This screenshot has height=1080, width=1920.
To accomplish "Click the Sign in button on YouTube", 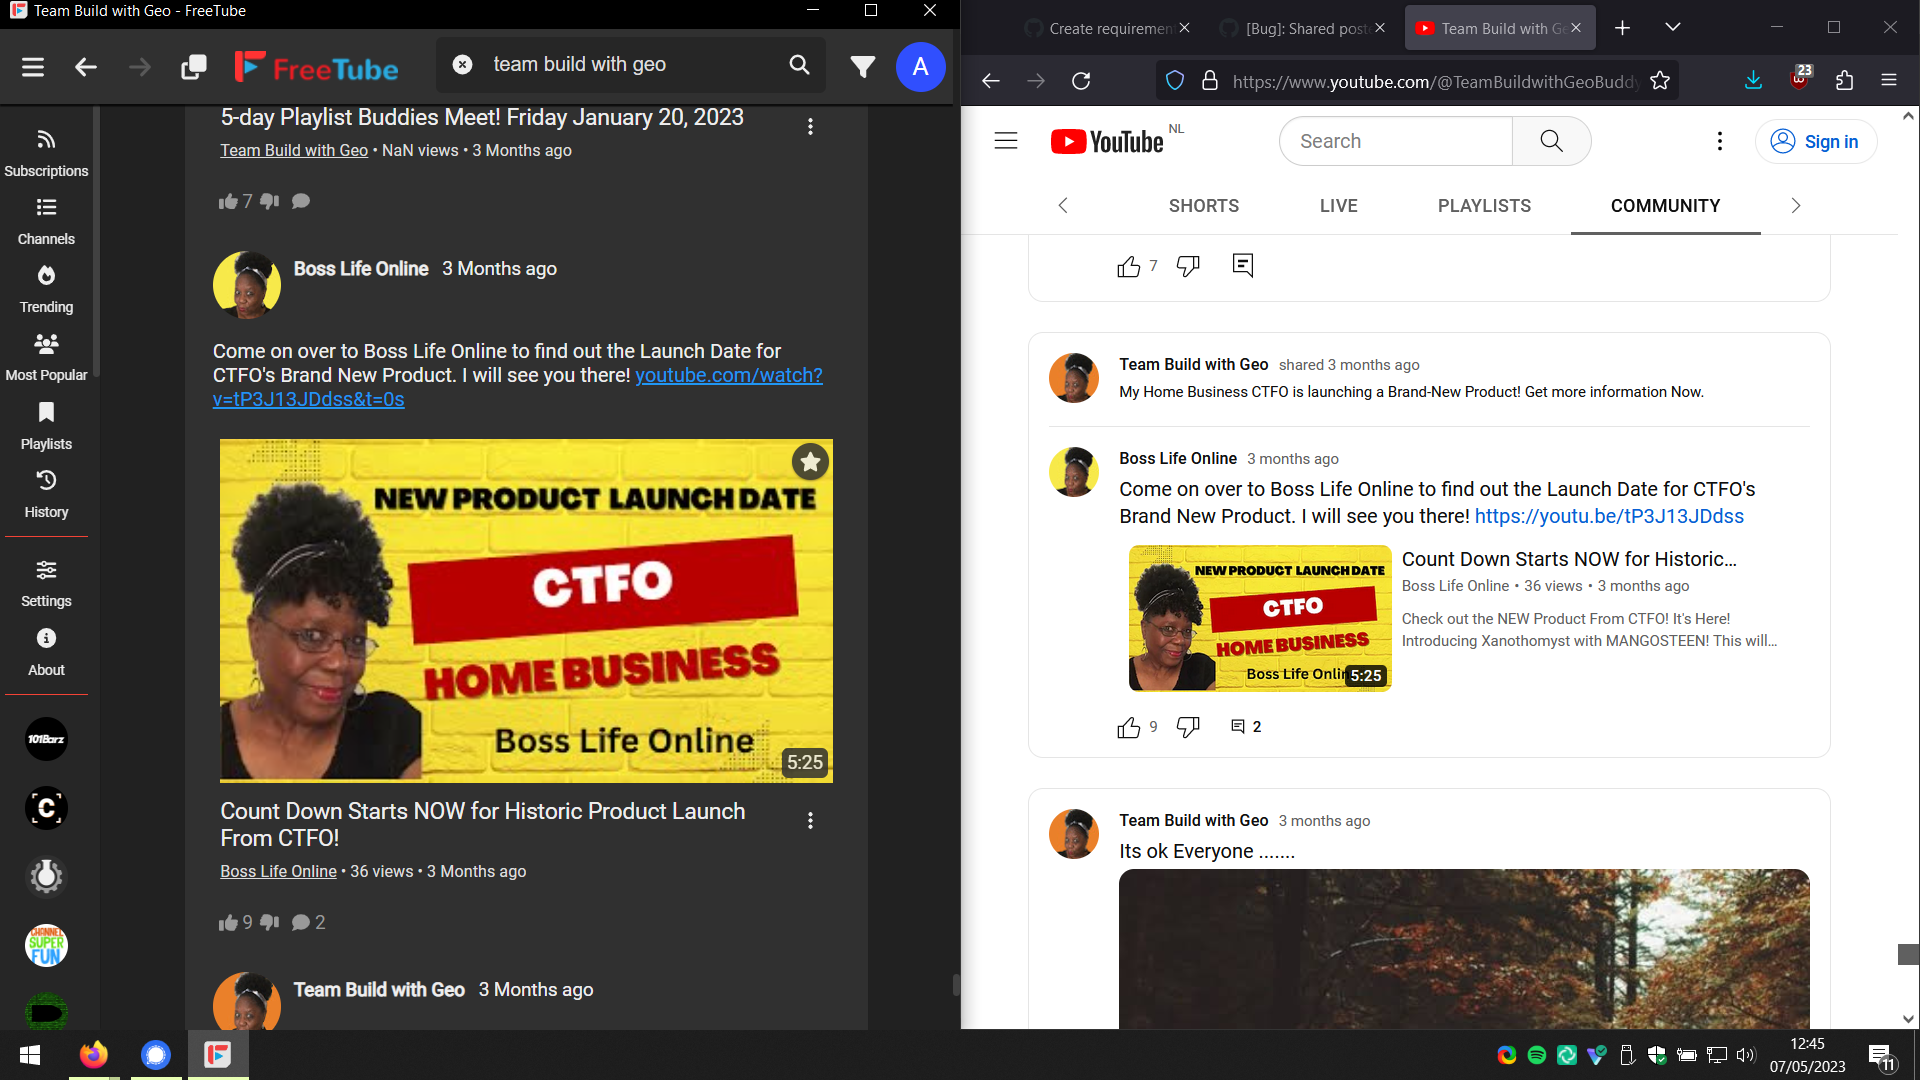I will [x=1817, y=141].
